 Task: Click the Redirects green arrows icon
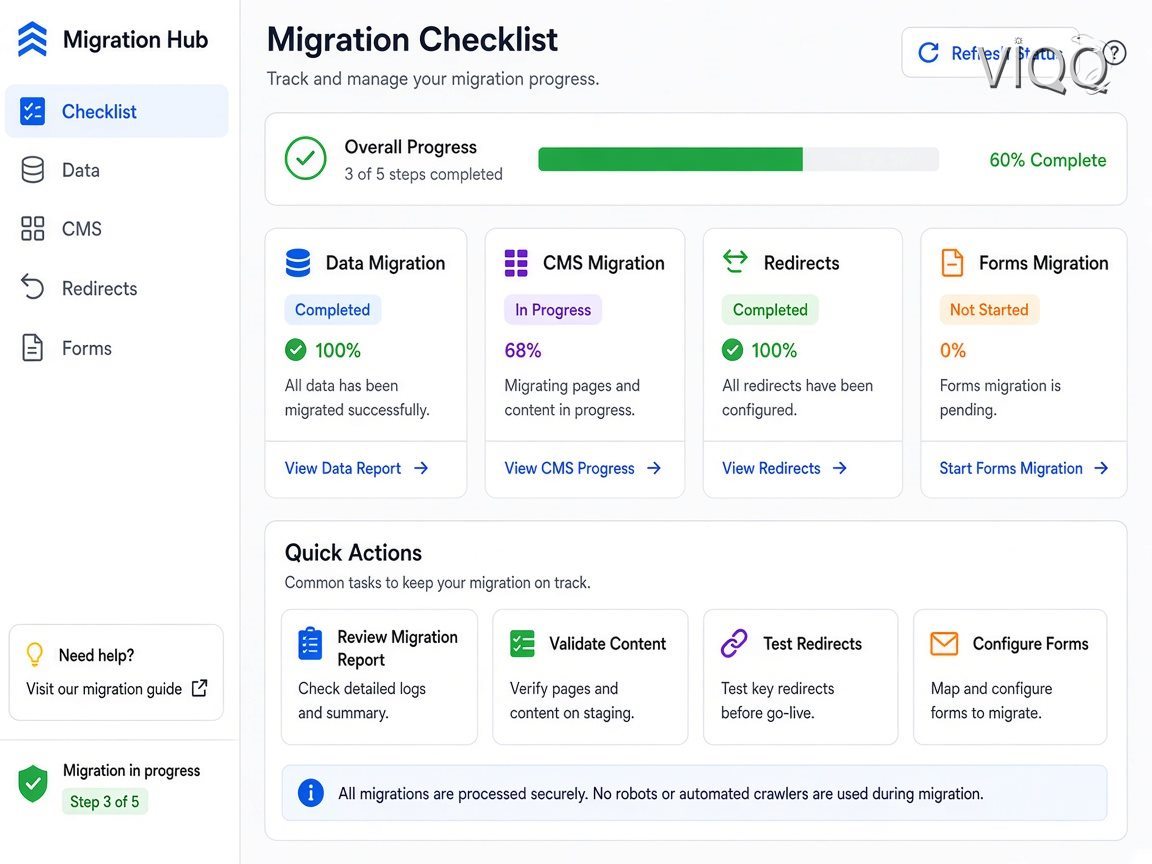pos(735,262)
